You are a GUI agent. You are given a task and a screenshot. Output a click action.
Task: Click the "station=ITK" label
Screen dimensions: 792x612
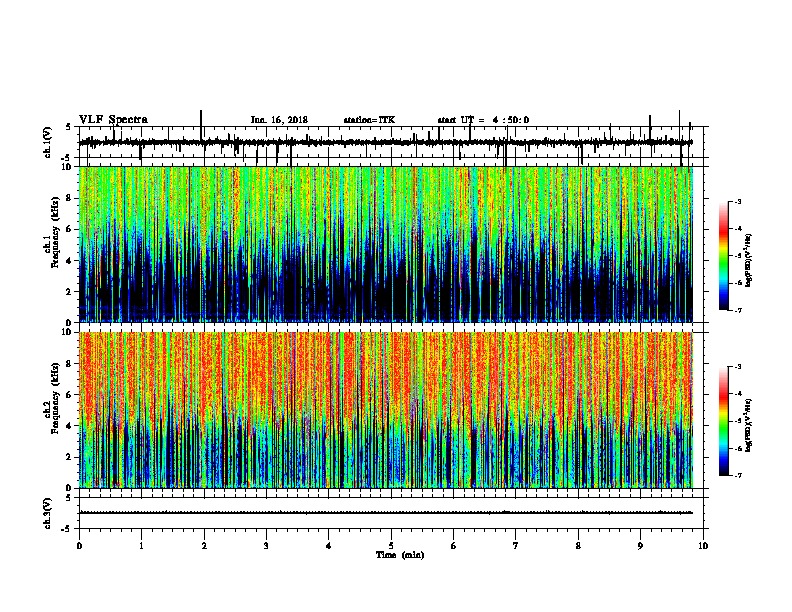click(369, 120)
